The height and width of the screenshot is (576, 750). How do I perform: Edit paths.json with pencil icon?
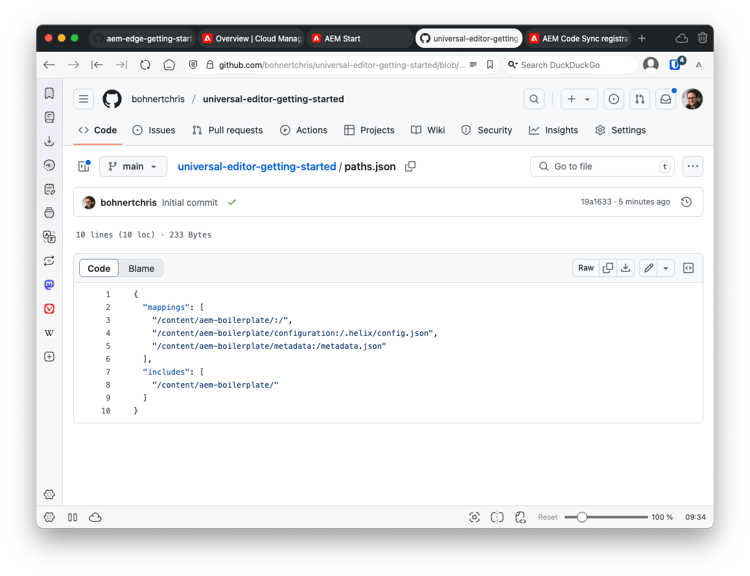[x=649, y=268]
